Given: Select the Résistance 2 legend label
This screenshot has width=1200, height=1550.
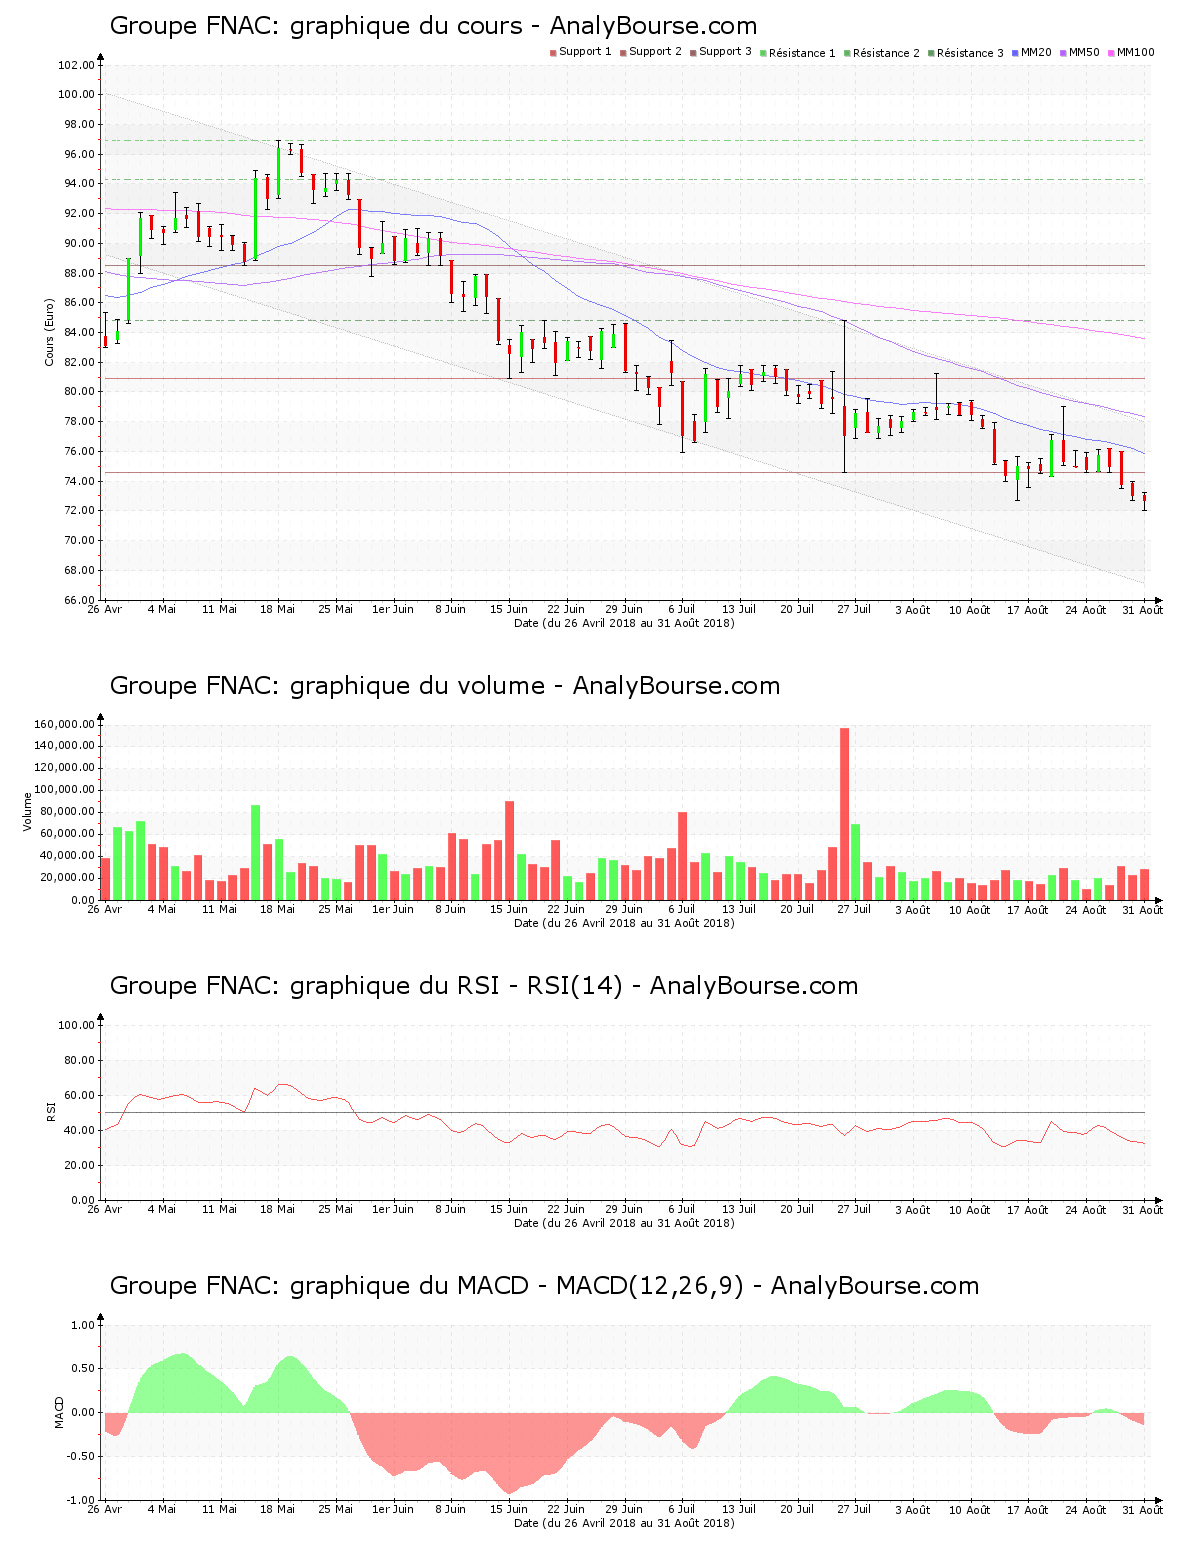Looking at the screenshot, I should 886,53.
